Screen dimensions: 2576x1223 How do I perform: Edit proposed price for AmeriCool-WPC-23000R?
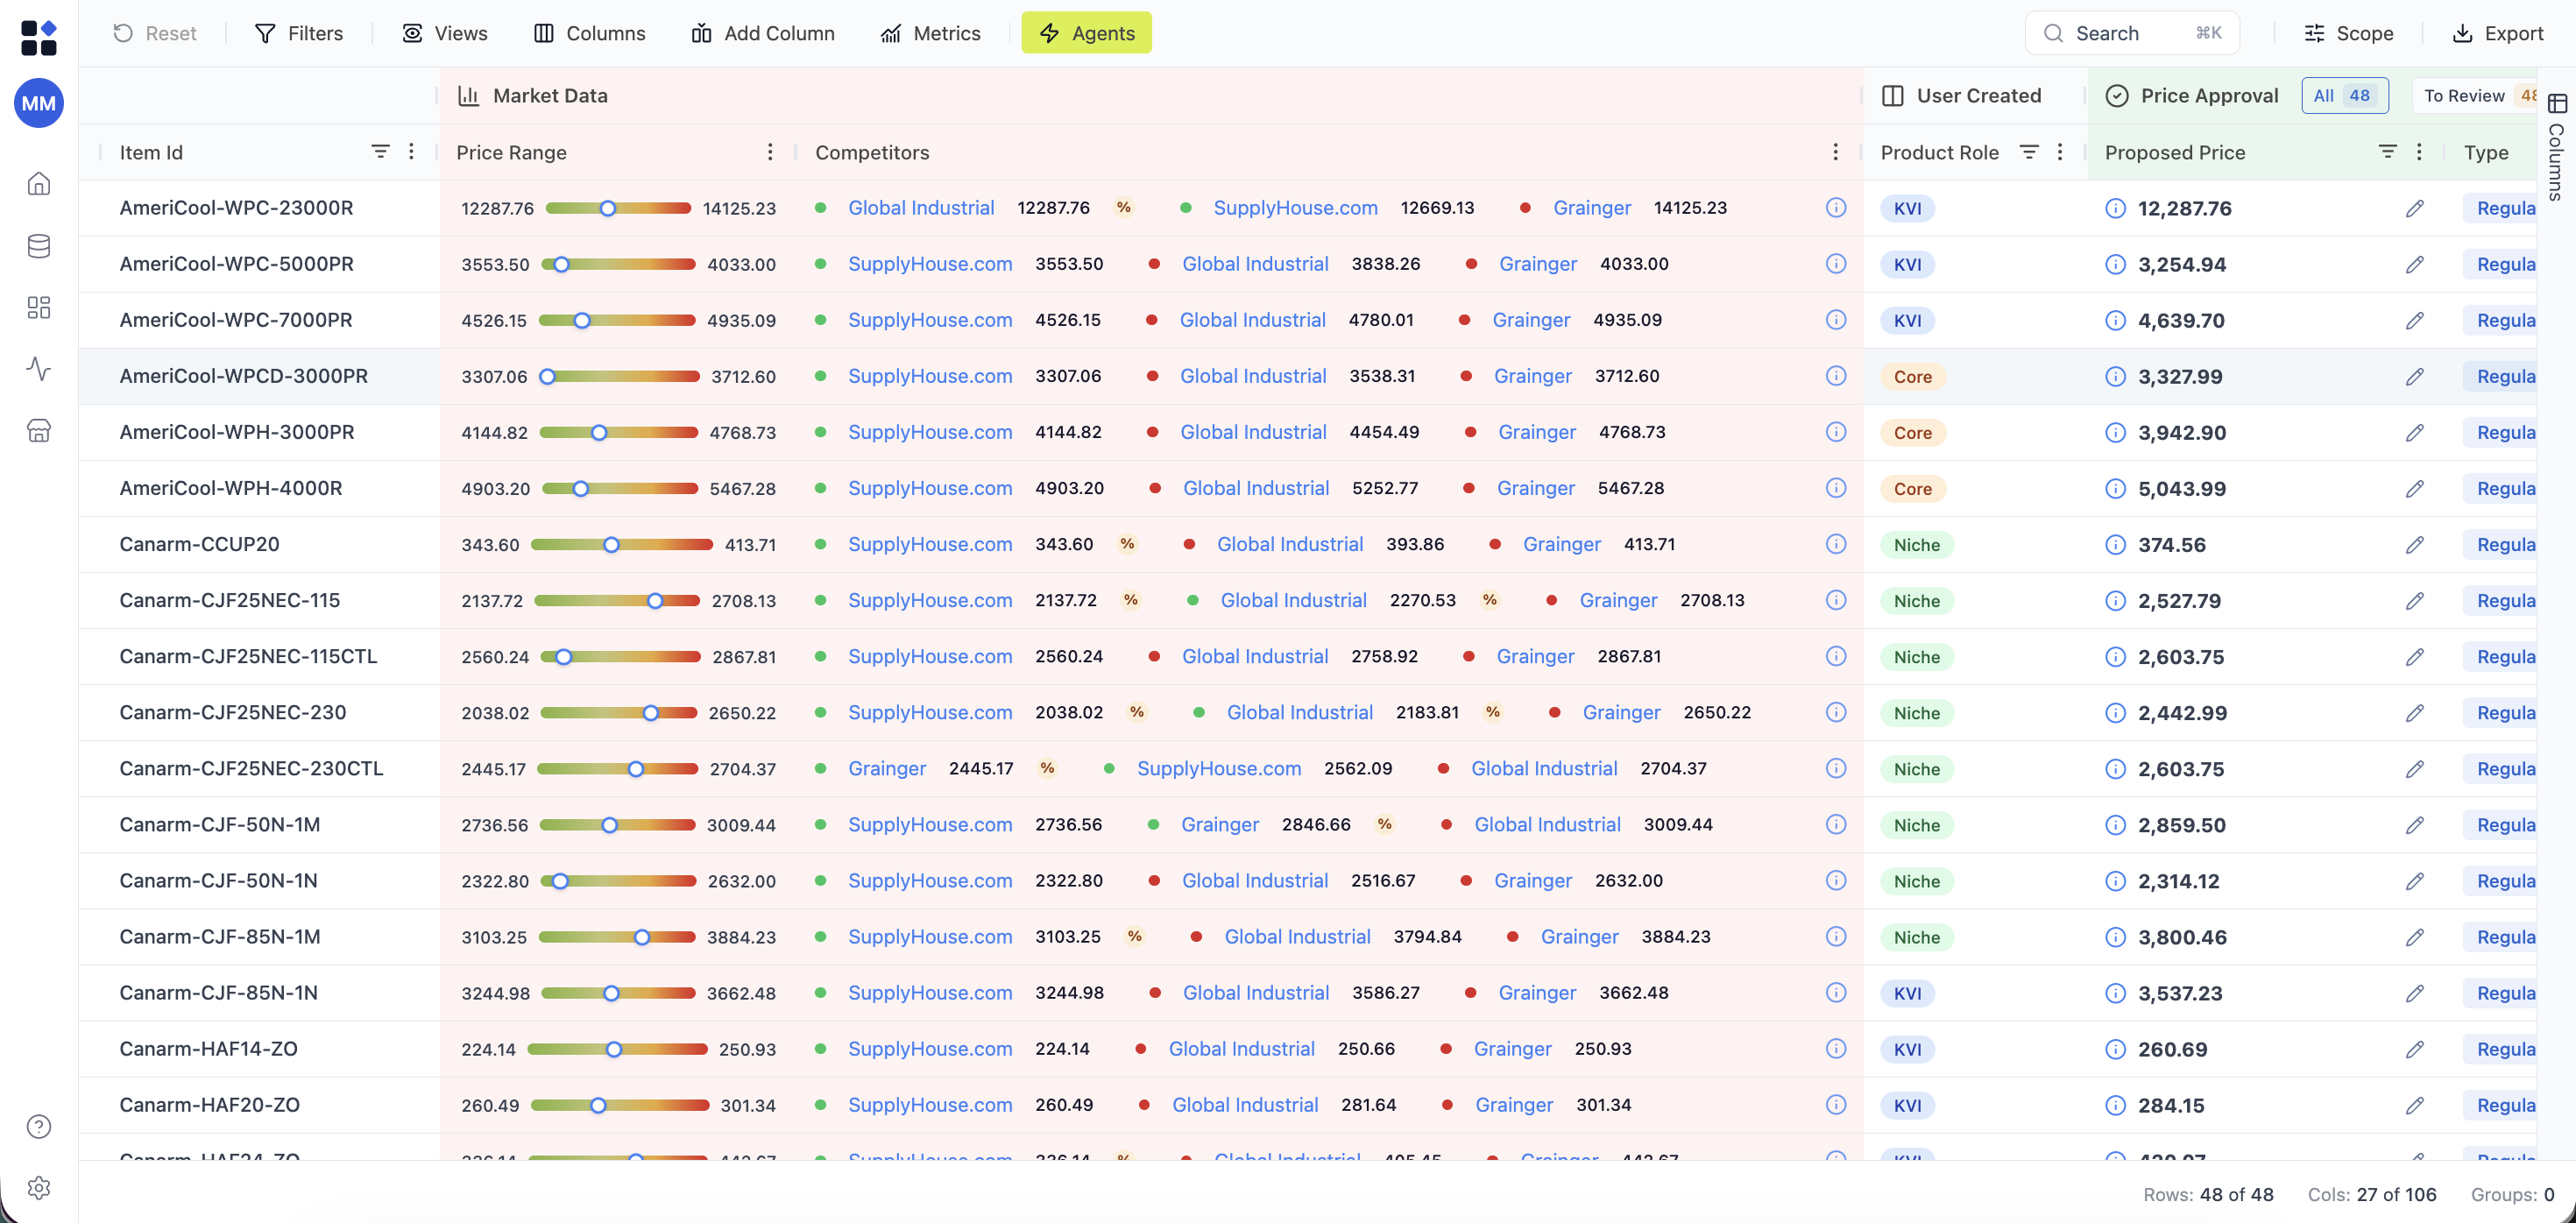(x=2414, y=208)
